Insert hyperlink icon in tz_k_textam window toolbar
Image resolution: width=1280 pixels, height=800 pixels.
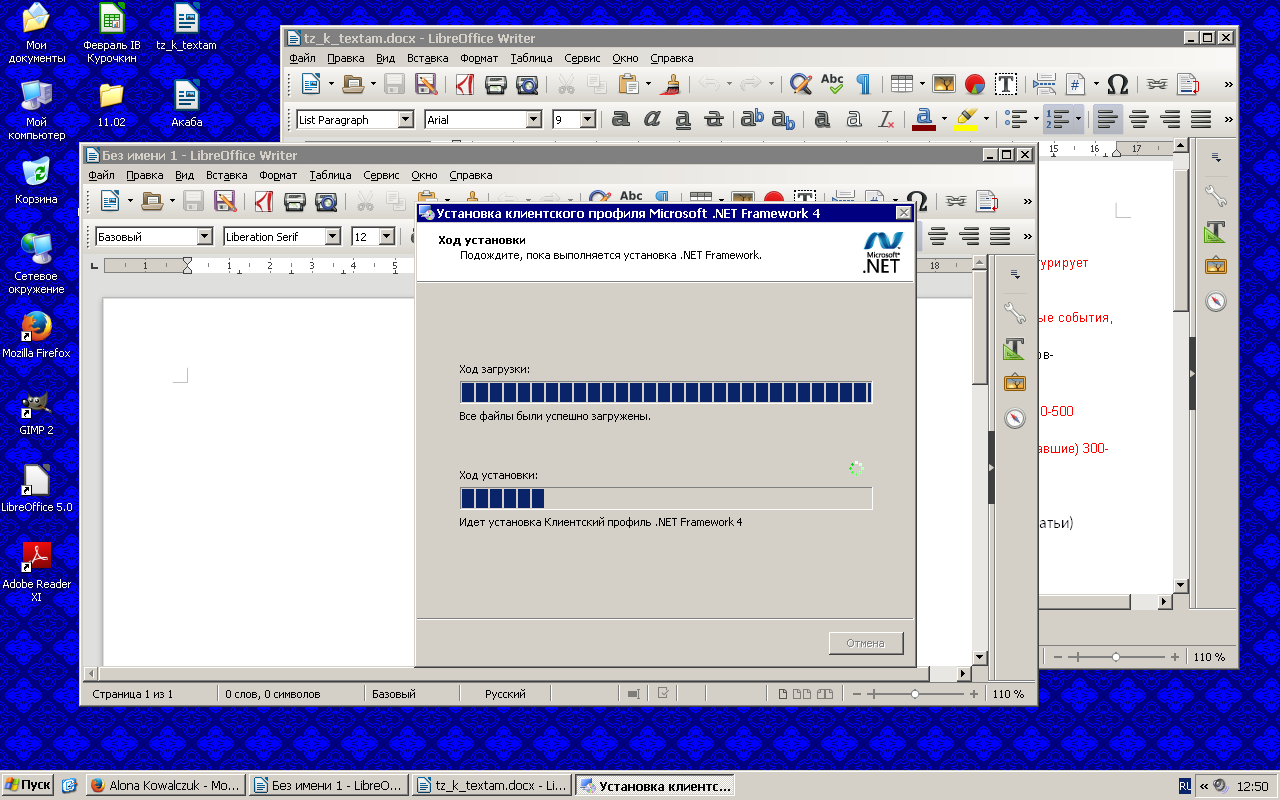1157,84
